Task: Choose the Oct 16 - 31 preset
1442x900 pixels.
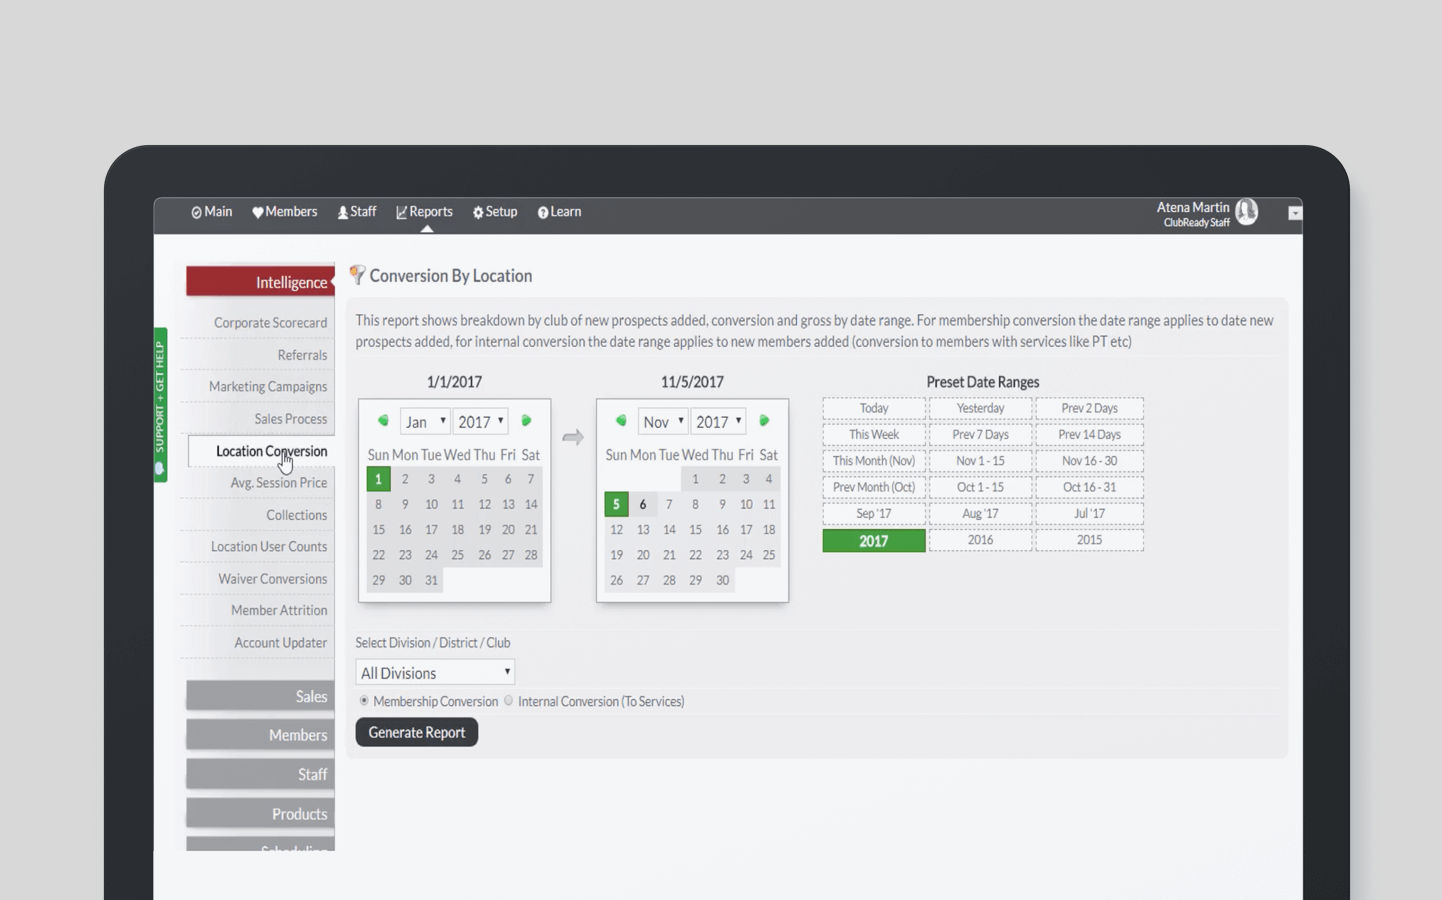Action: pos(1089,487)
